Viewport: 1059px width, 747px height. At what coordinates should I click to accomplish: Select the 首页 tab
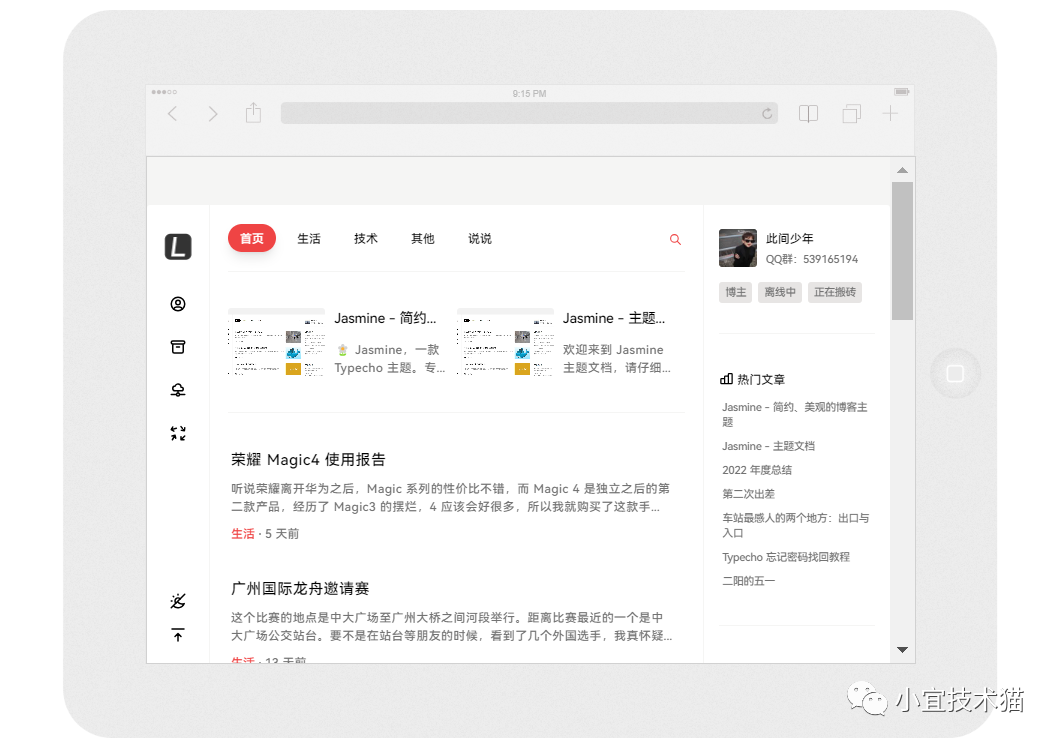click(252, 239)
